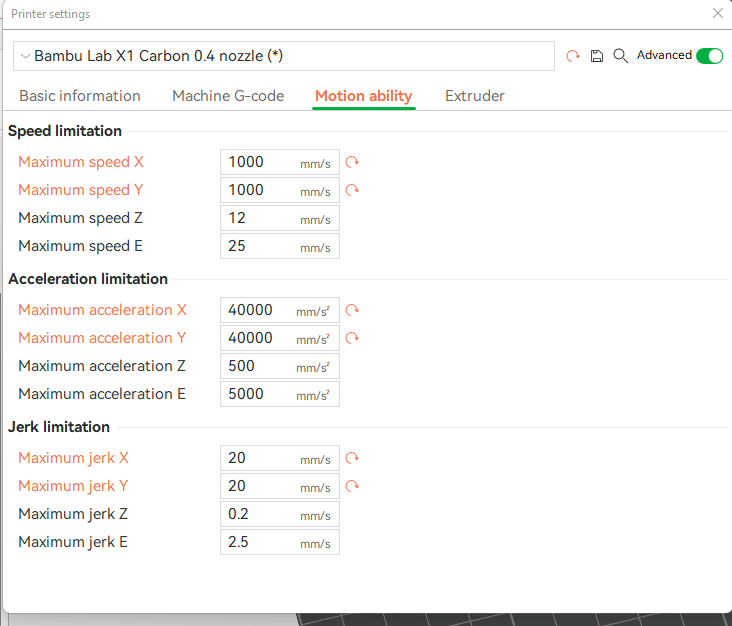
Task: Click the Maximum acceleration Z field
Action: pos(260,366)
